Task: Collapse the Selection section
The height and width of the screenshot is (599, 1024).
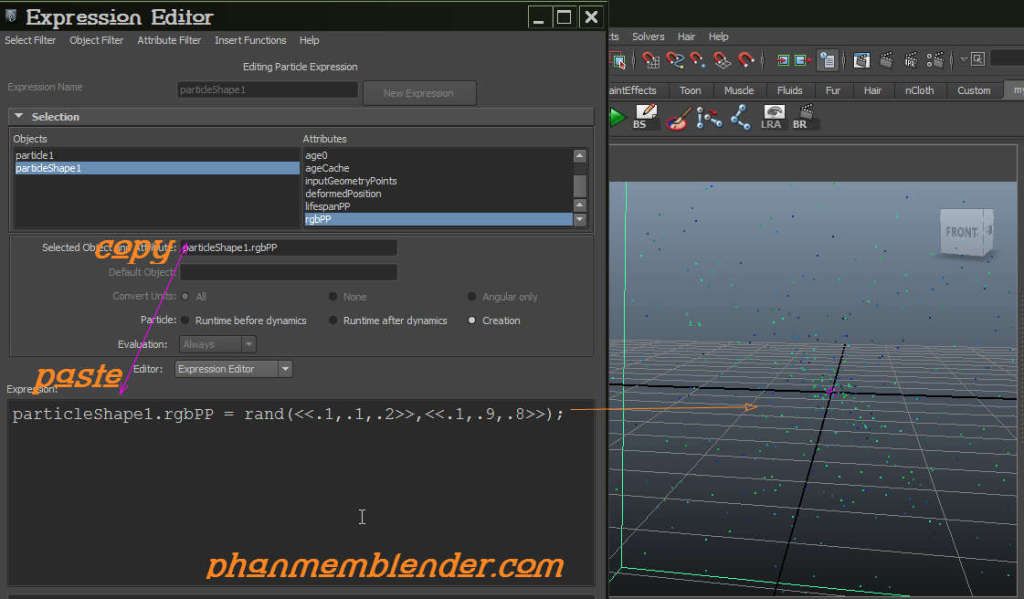Action: point(18,115)
